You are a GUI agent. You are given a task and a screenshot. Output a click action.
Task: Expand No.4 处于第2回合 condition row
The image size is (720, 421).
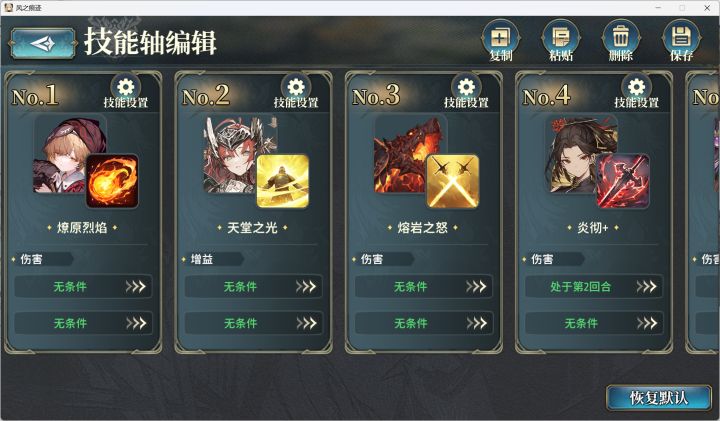[x=594, y=286]
